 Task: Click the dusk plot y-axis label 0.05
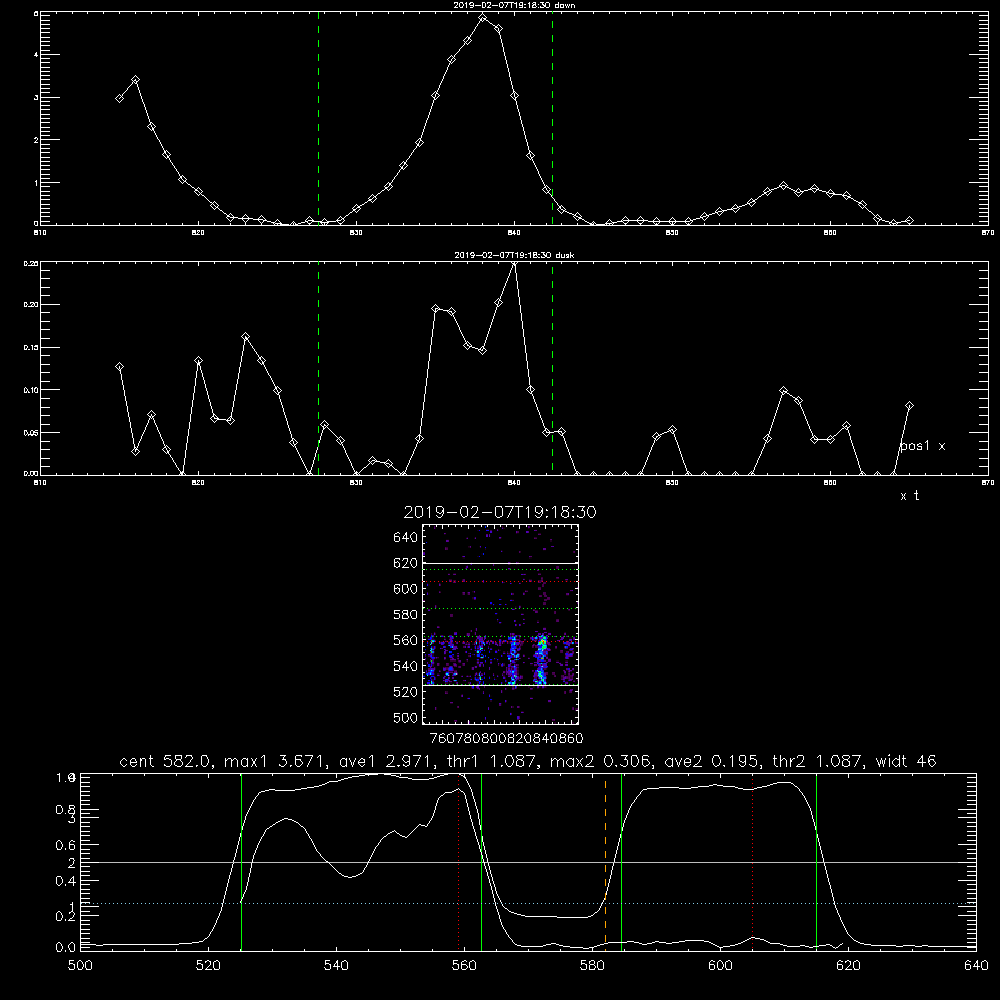point(31,432)
